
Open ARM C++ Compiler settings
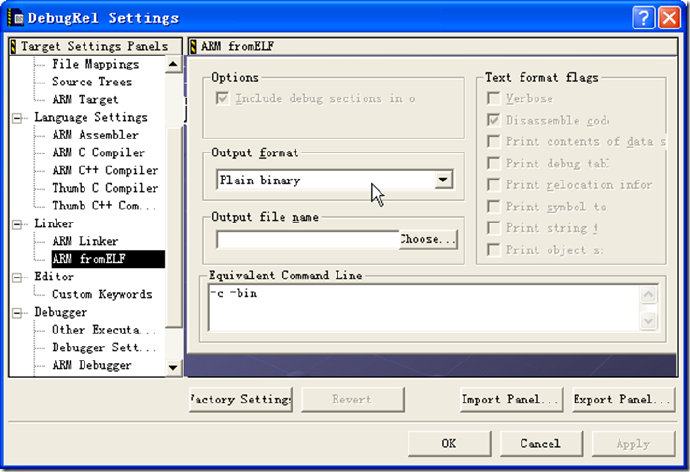click(105, 170)
